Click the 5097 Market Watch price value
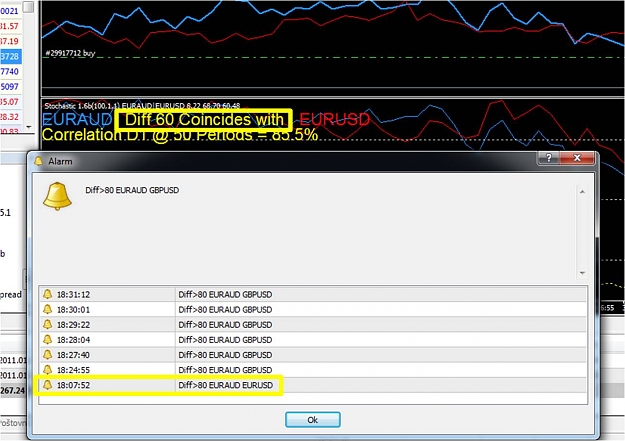The width and height of the screenshot is (625, 441). (10, 87)
